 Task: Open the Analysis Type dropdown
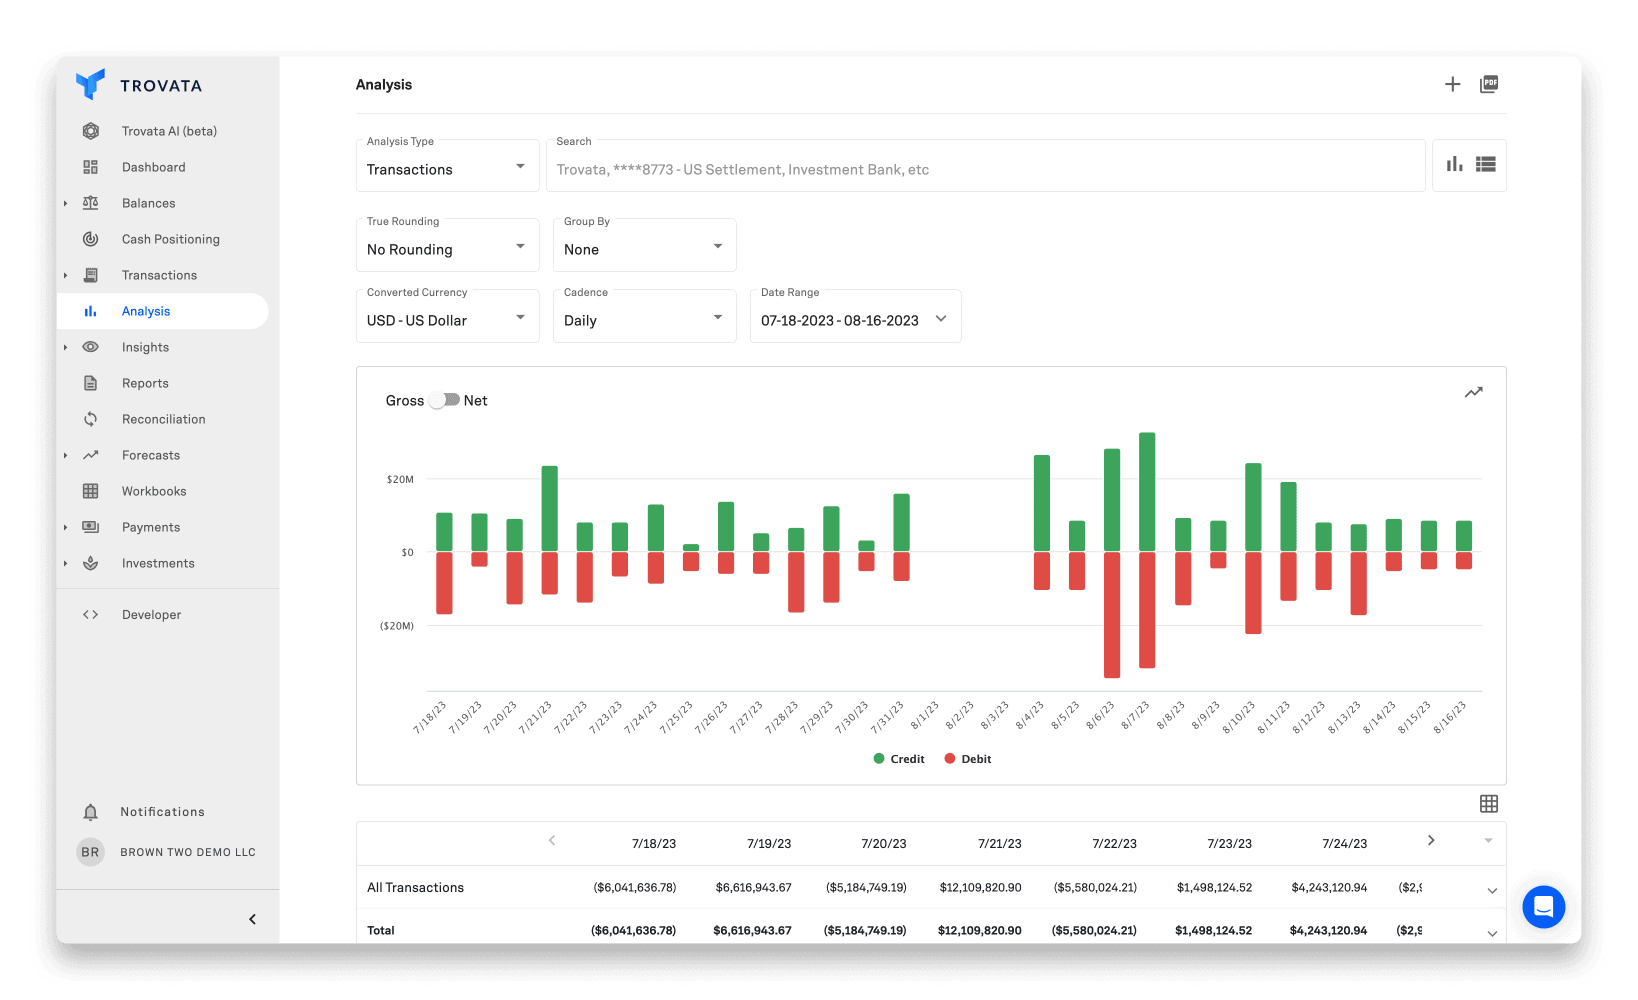(x=447, y=169)
